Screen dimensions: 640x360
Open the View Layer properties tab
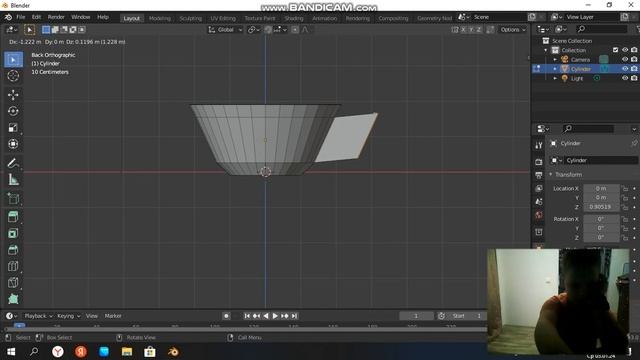click(539, 189)
